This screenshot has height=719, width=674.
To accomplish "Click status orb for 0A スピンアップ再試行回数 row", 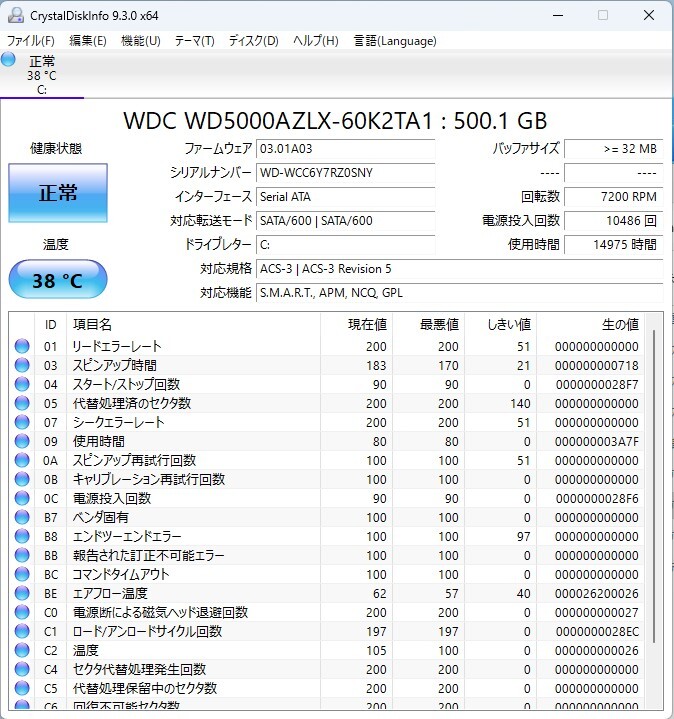I will coord(22,460).
